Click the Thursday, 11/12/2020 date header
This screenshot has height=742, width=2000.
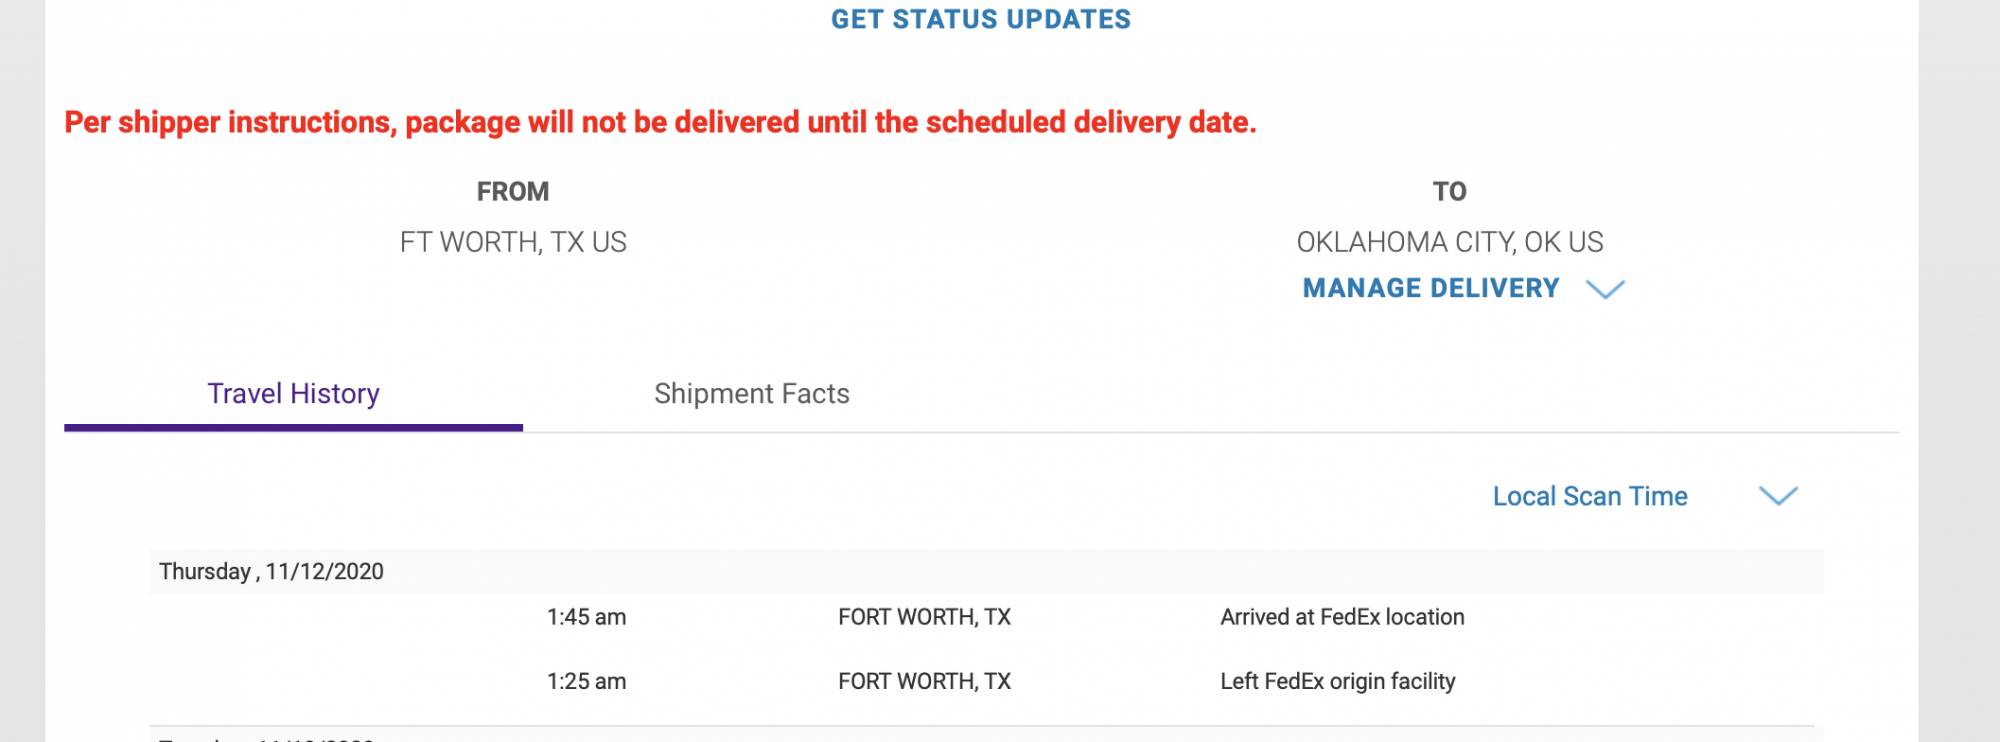[x=271, y=571]
